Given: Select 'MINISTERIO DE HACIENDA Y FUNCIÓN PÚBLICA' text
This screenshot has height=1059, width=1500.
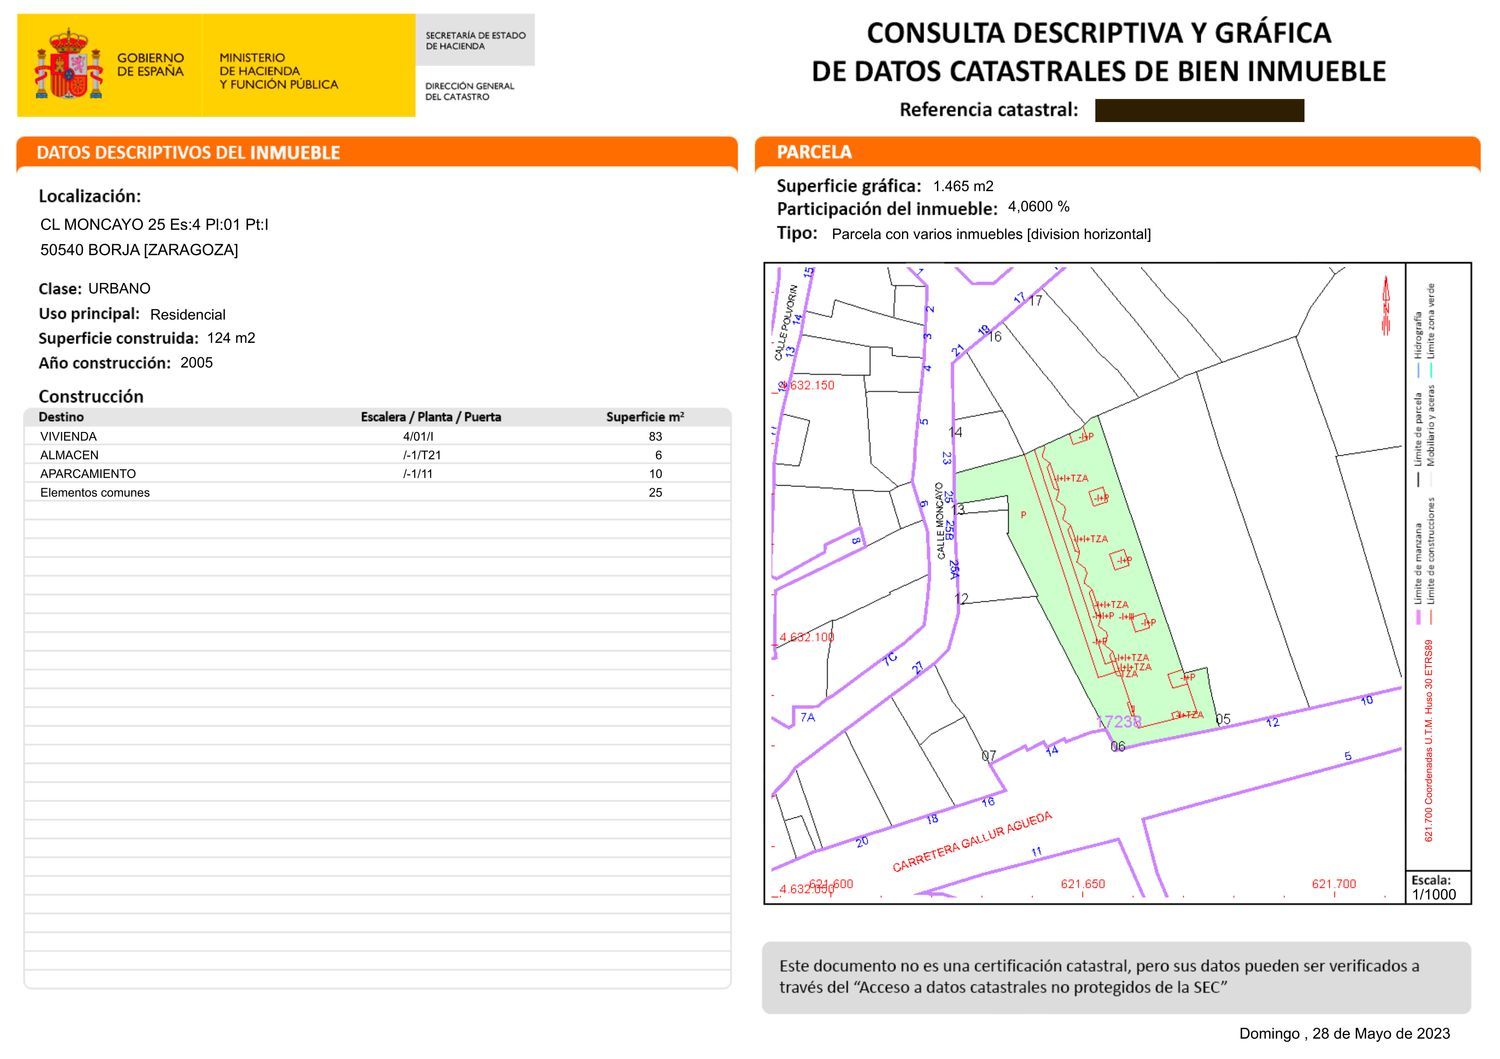Looking at the screenshot, I should click(279, 71).
